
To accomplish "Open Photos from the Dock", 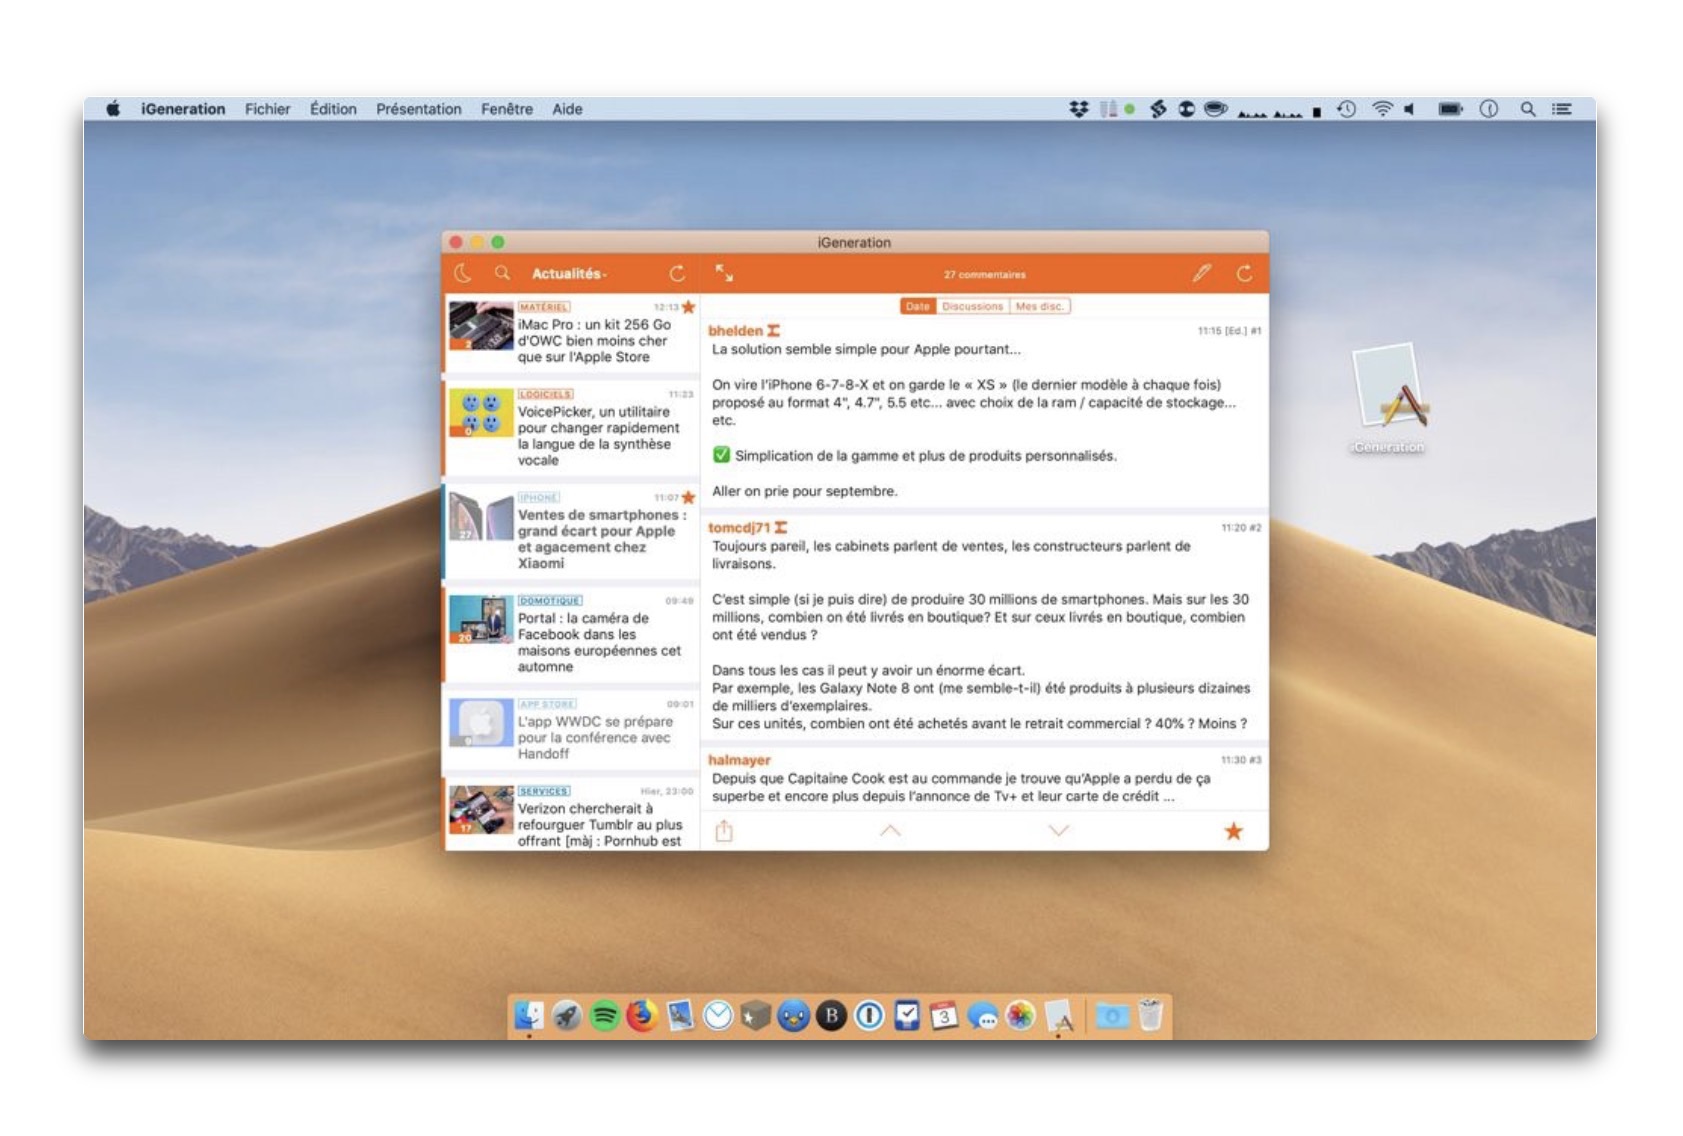I will click(1020, 1016).
